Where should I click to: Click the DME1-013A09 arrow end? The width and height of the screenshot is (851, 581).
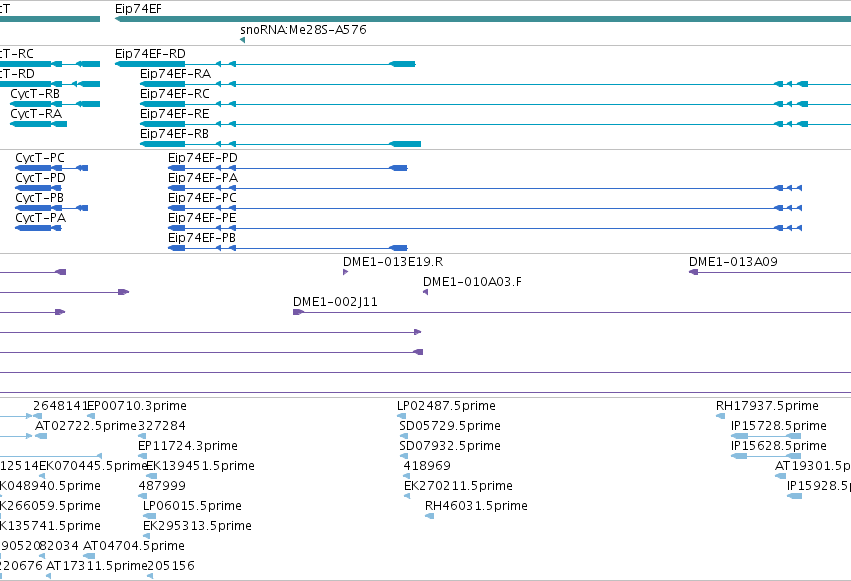(693, 272)
